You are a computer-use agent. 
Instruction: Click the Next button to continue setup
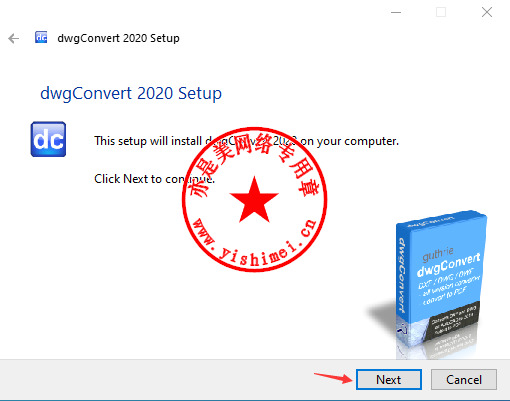coord(389,379)
